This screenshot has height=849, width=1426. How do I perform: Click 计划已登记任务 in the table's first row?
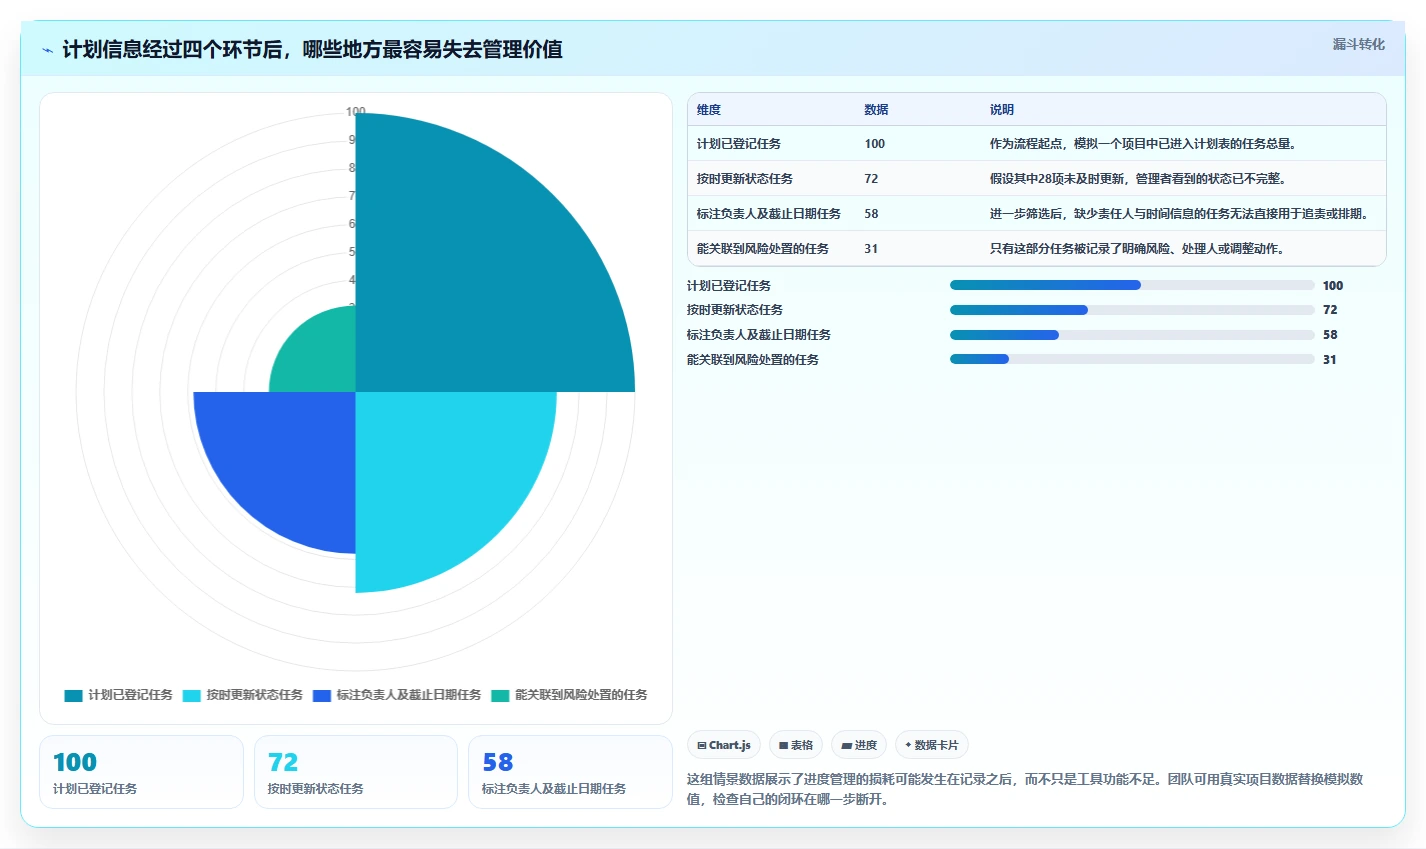[739, 144]
